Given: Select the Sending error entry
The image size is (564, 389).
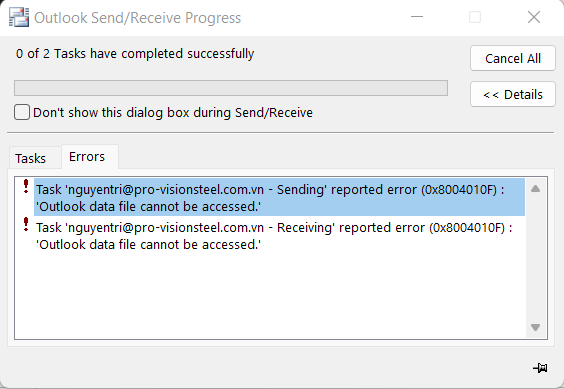Looking at the screenshot, I should click(x=279, y=198).
